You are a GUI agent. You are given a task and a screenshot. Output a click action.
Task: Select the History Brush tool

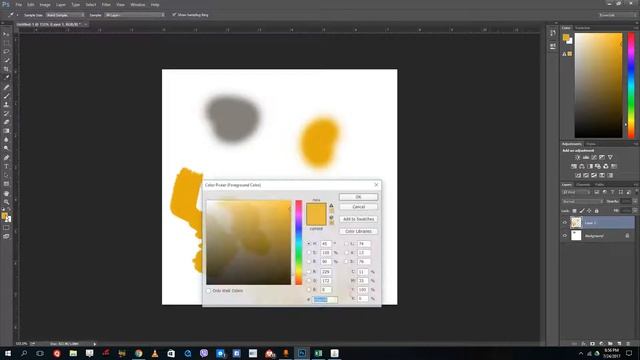coord(6,113)
